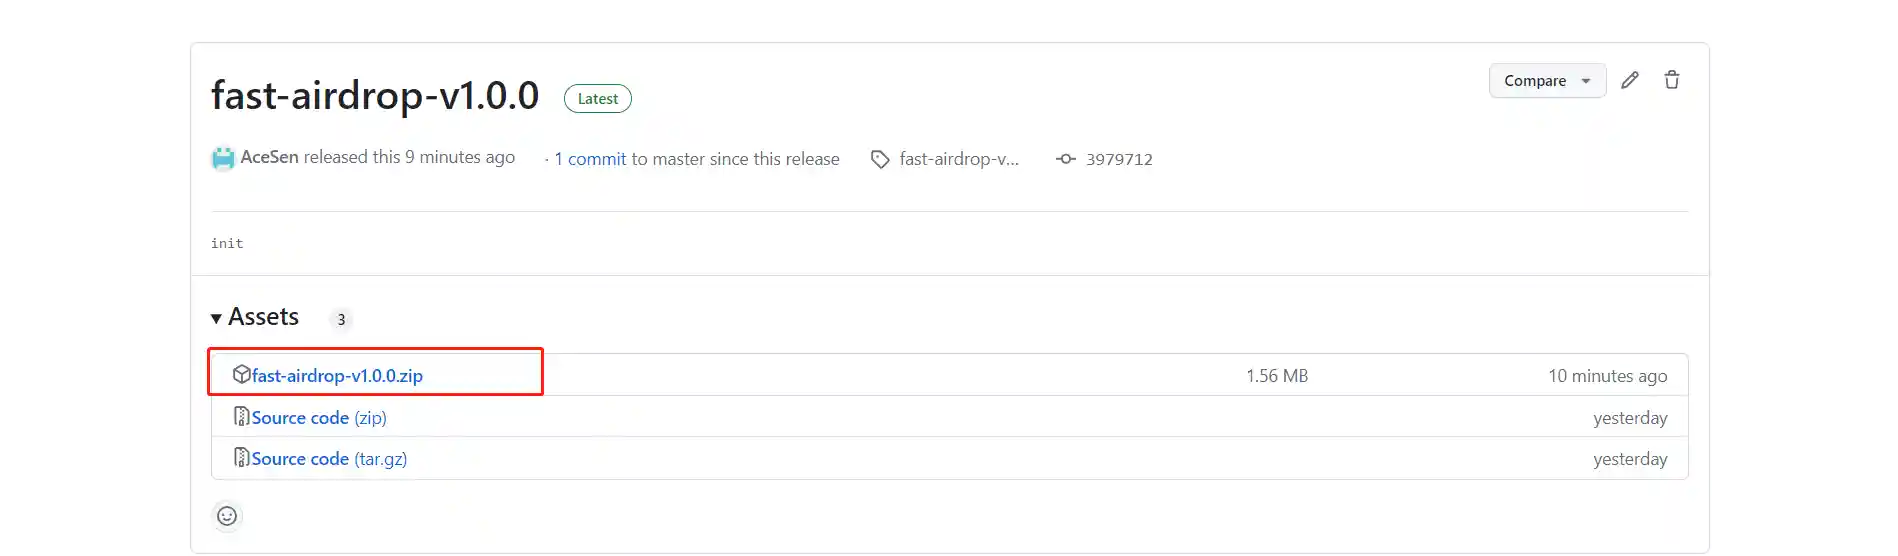The width and height of the screenshot is (1898, 556).
Task: Click the commit icon beside 3979712
Action: click(1066, 159)
